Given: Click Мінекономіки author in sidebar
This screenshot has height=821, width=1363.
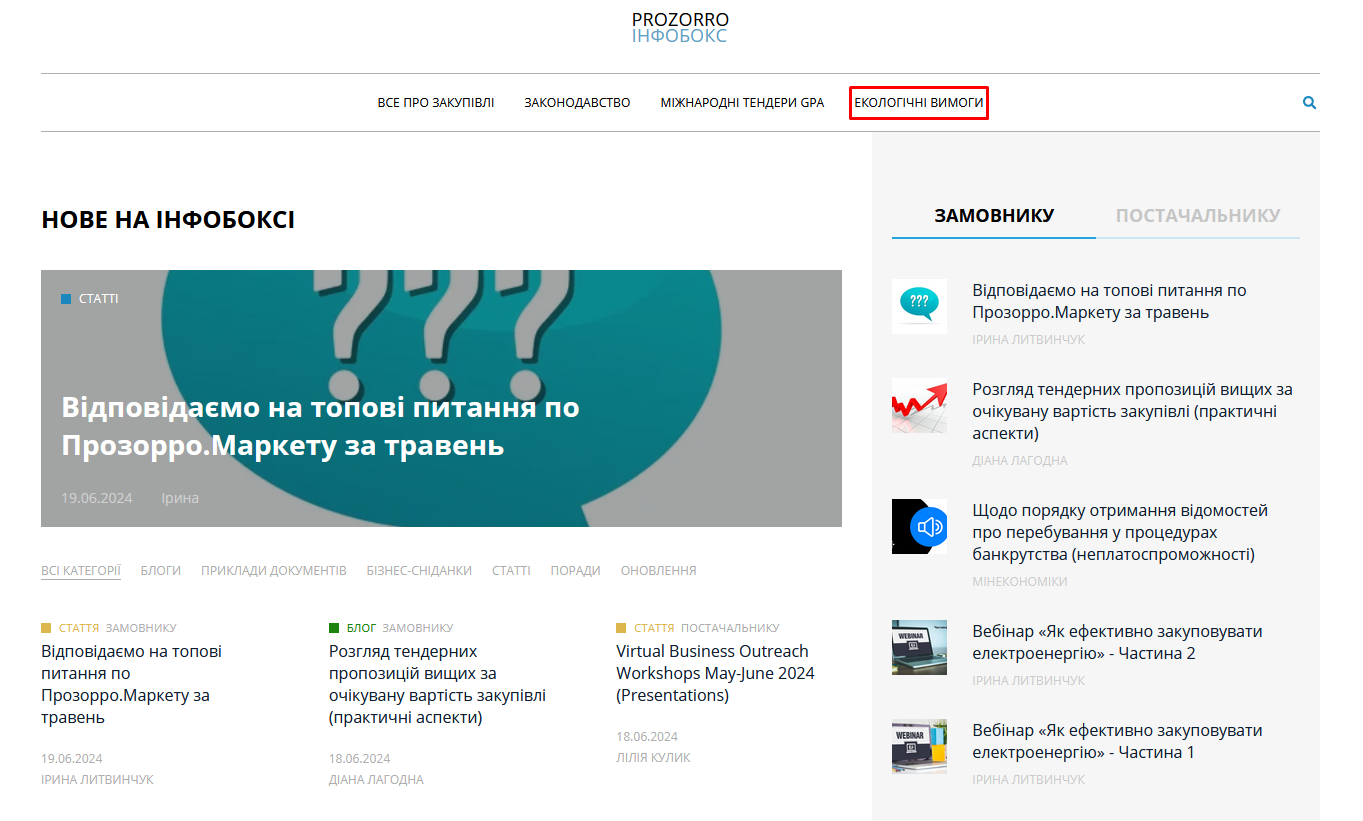Looking at the screenshot, I should pyautogui.click(x=1020, y=581).
